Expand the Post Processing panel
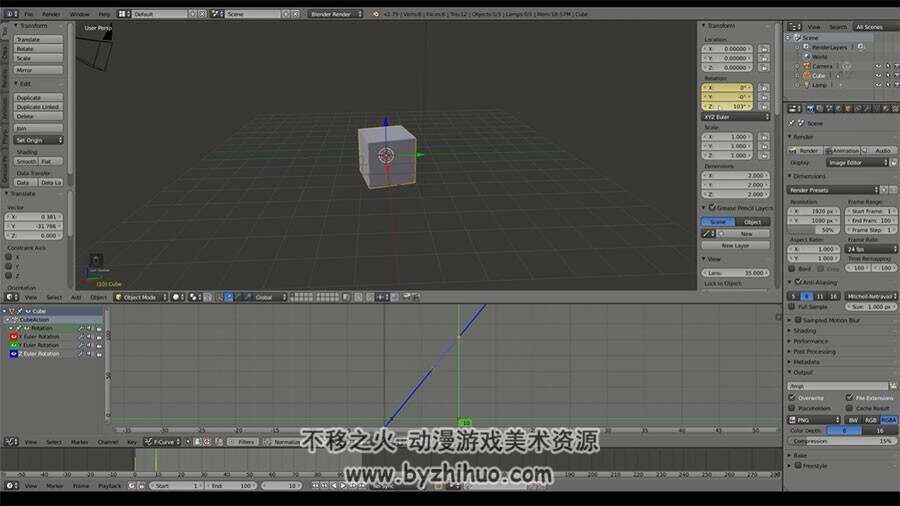The image size is (900, 506). [790, 352]
